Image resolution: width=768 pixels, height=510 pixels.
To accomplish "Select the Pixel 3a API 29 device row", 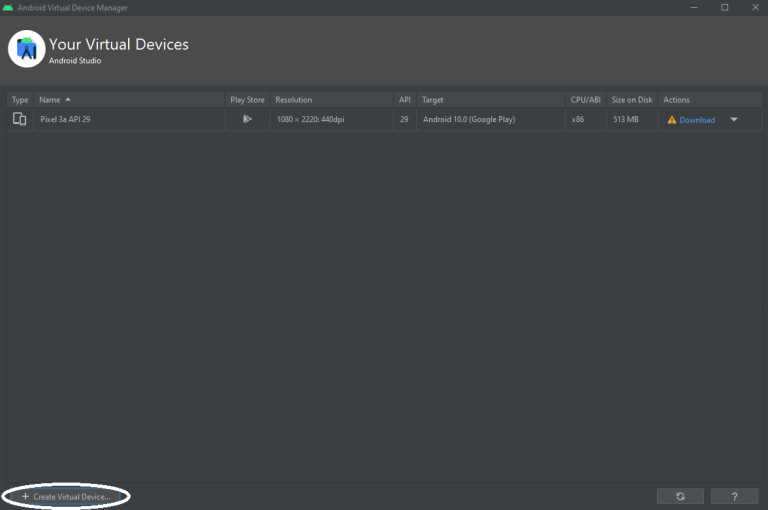I will click(384, 119).
